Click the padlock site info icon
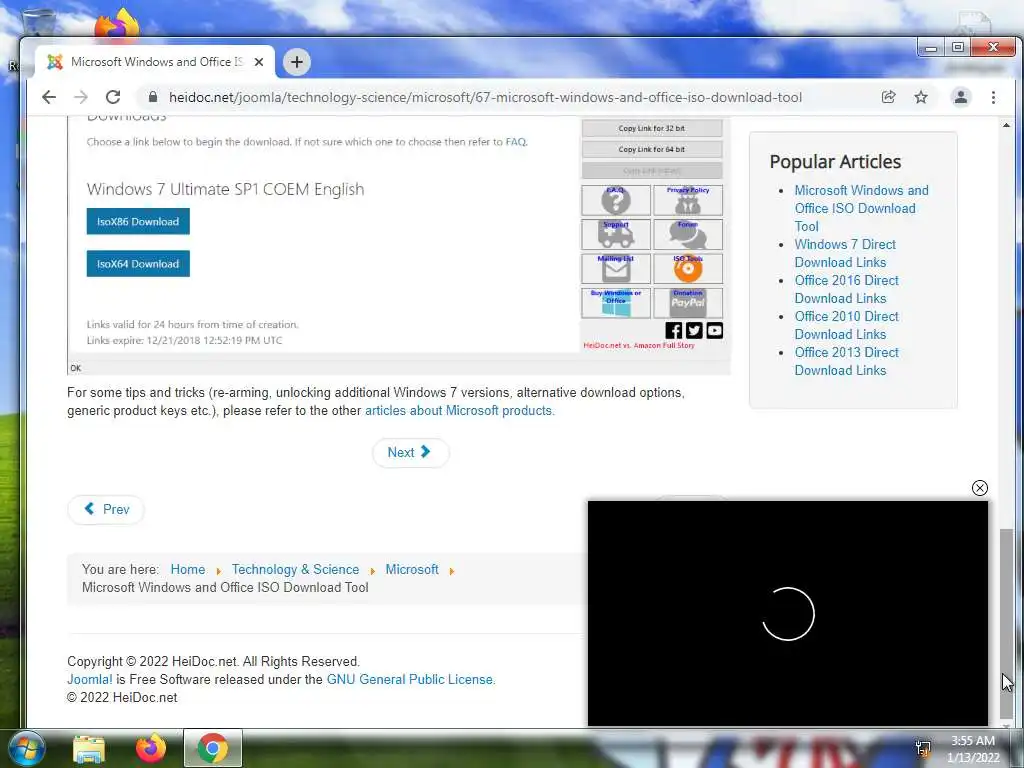Image resolution: width=1024 pixels, height=768 pixels. (x=153, y=97)
